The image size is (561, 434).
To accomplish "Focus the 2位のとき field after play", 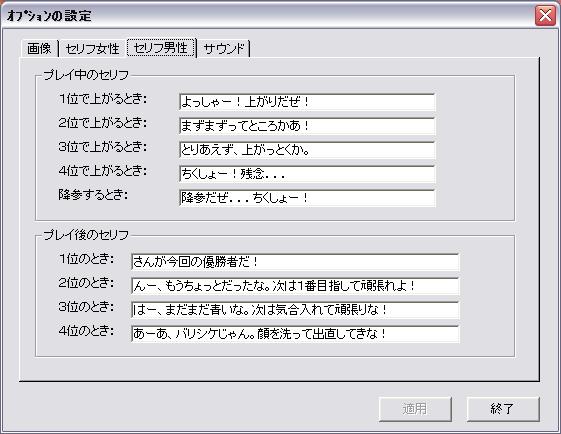I will coord(295,286).
